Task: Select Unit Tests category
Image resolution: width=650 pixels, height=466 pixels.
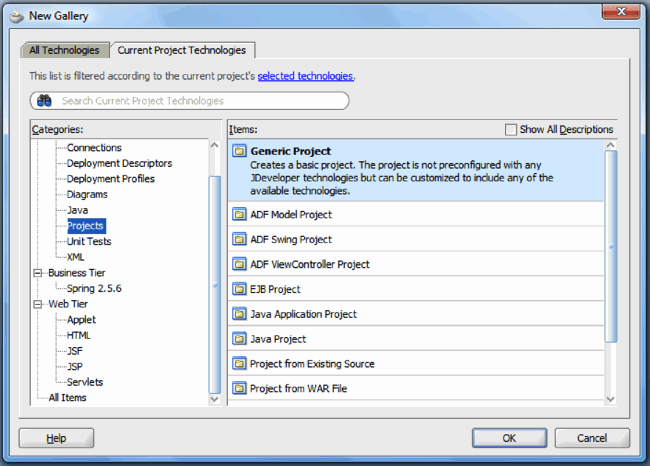Action: [89, 241]
